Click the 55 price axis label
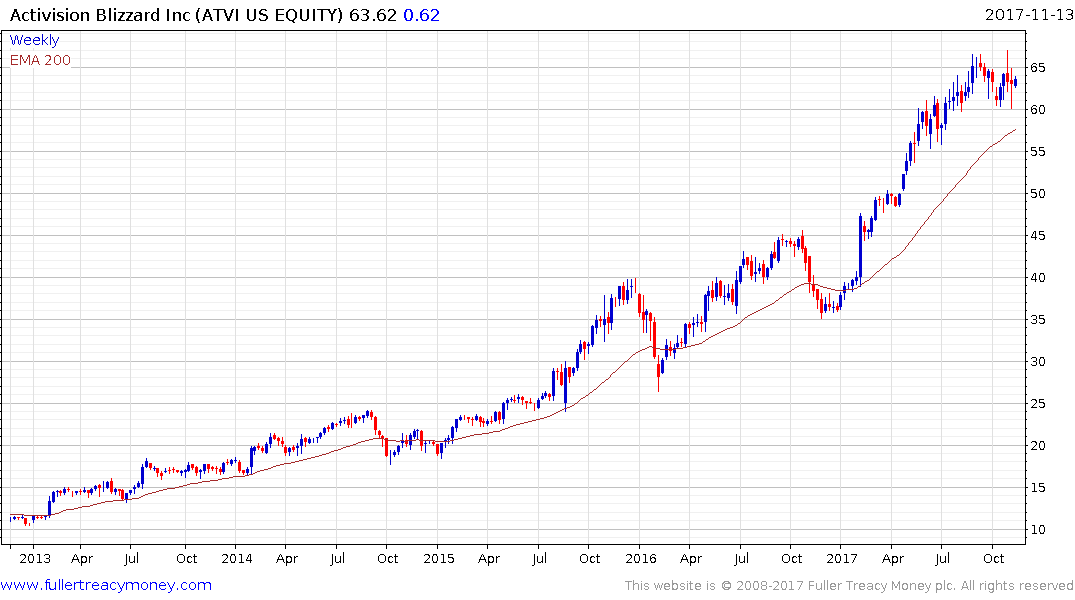The height and width of the screenshot is (600, 1075). (x=1037, y=152)
